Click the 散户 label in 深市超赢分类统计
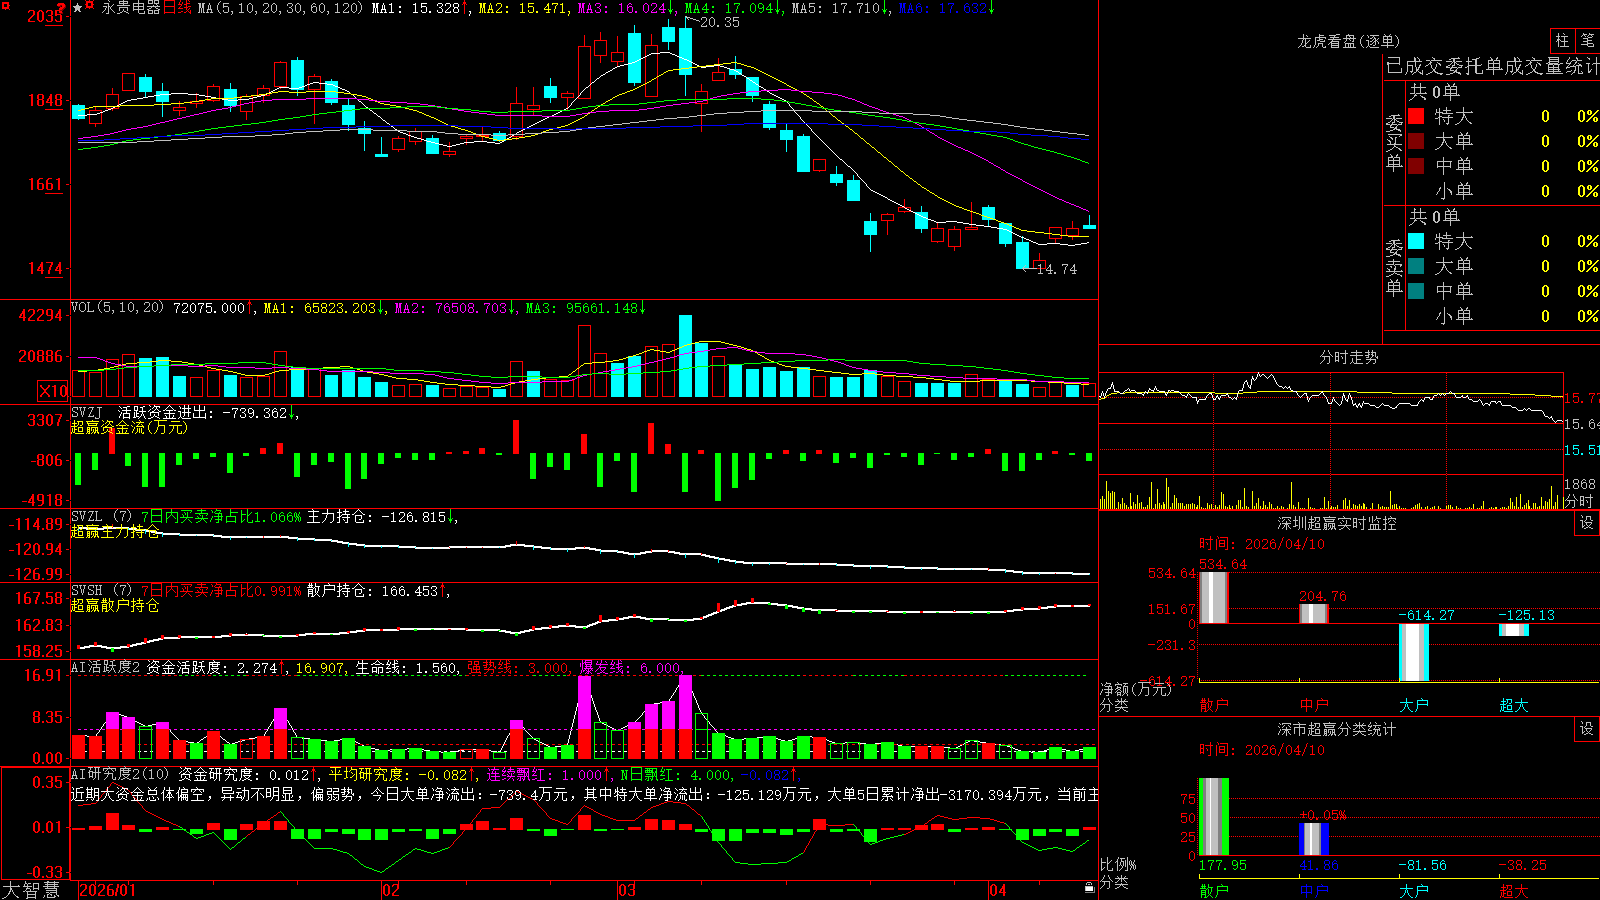This screenshot has width=1600, height=900. (x=1214, y=890)
